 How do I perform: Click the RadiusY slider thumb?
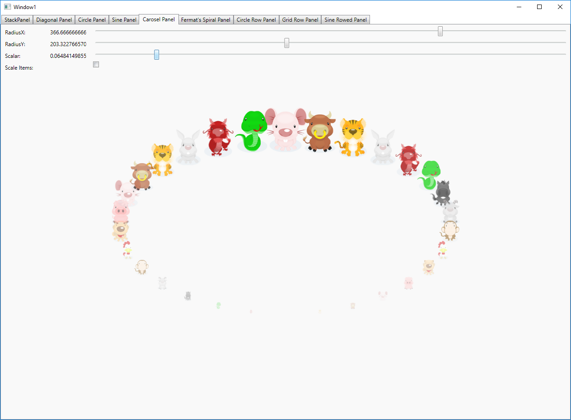(x=287, y=43)
